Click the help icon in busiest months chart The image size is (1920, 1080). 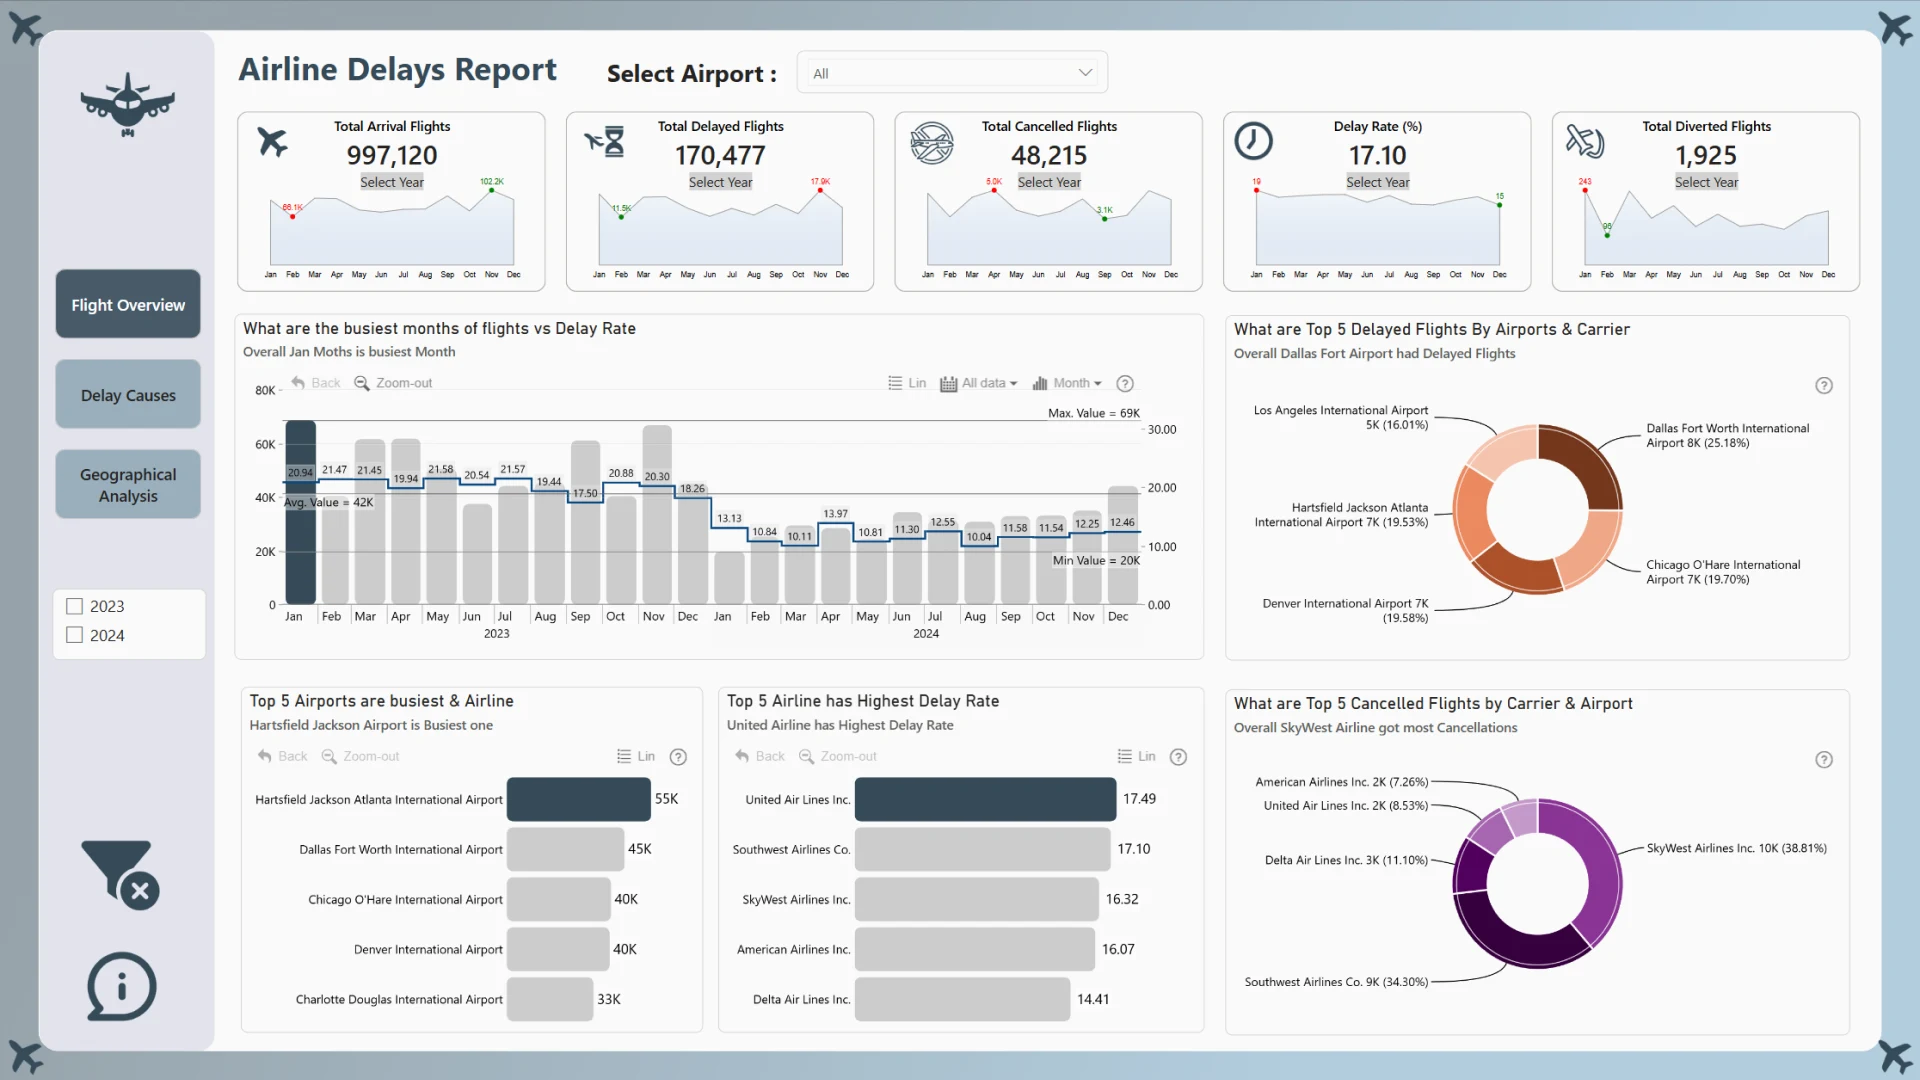pos(1125,384)
